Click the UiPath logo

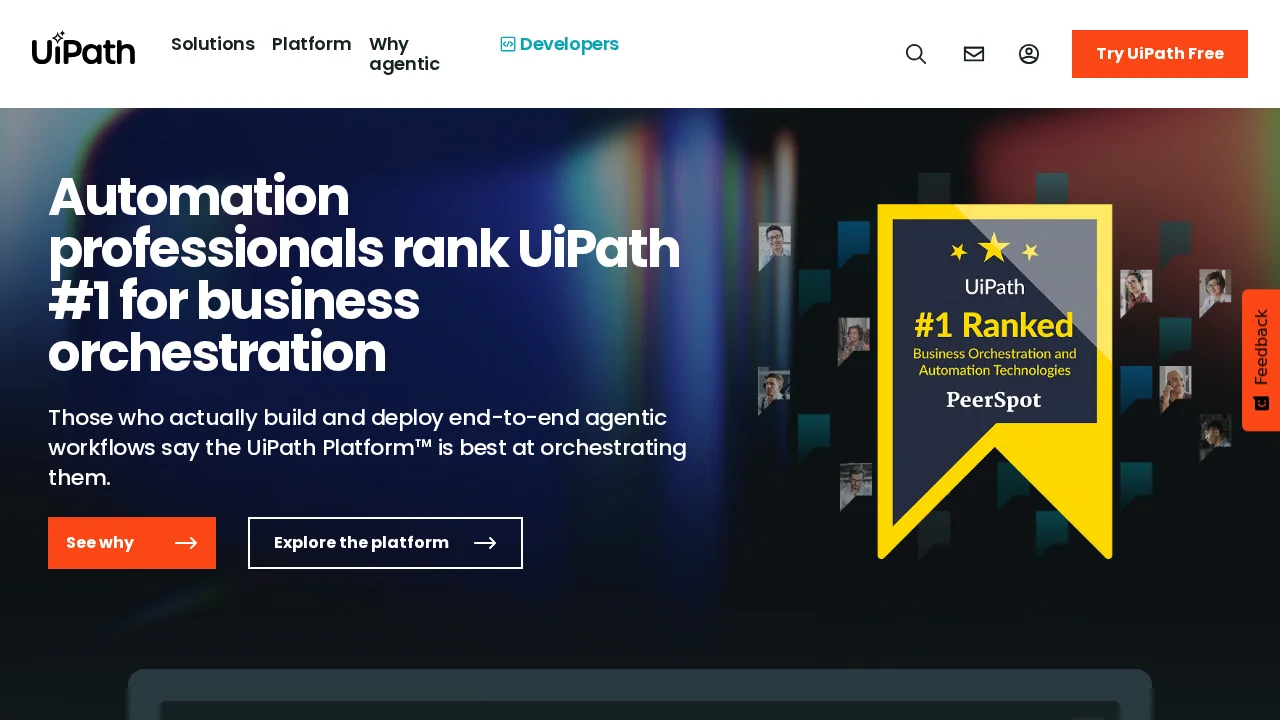83,48
